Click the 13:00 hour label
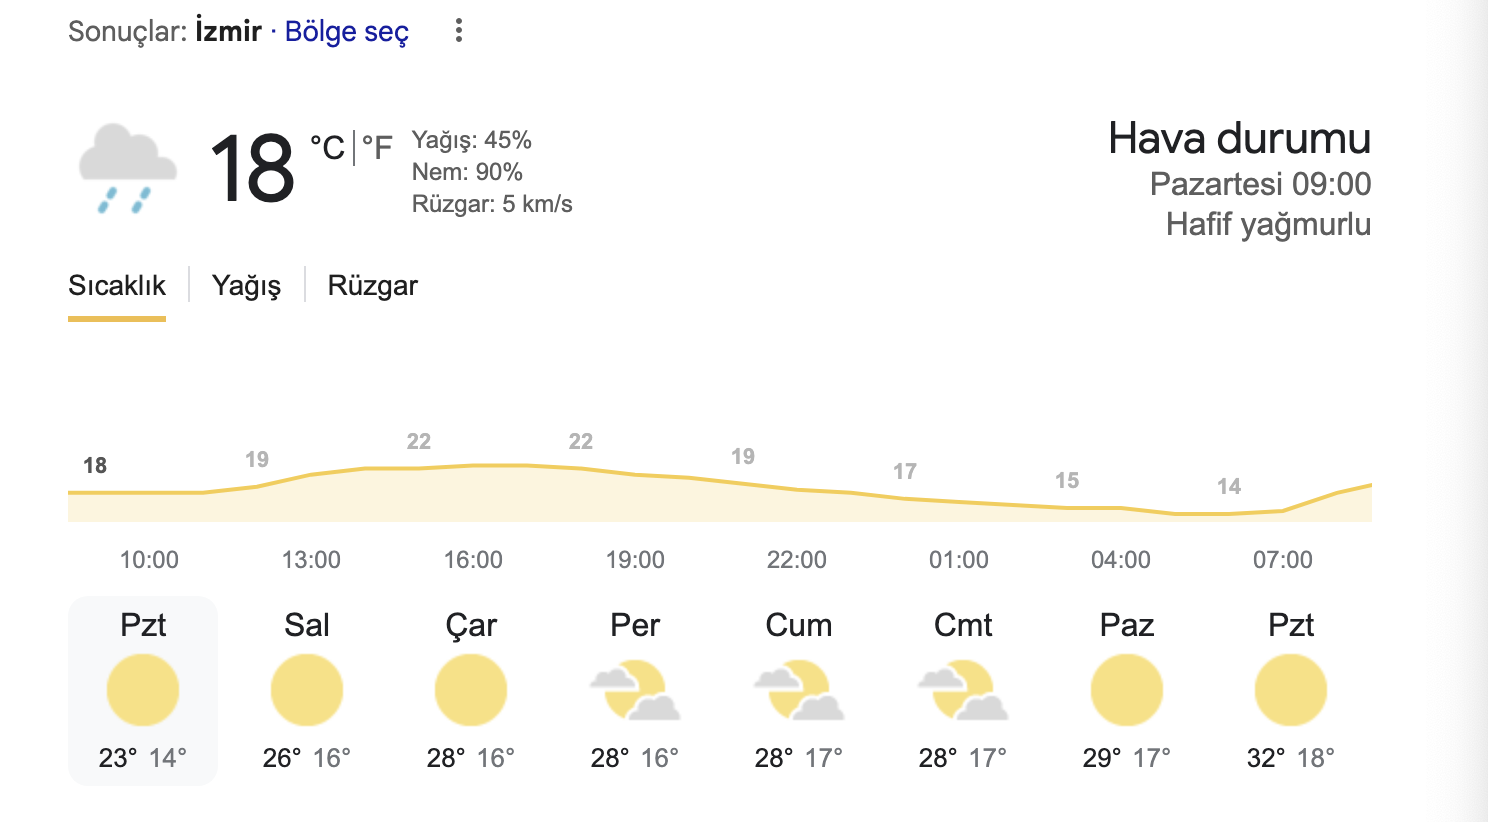Screen dimensions: 1488x822 311,560
